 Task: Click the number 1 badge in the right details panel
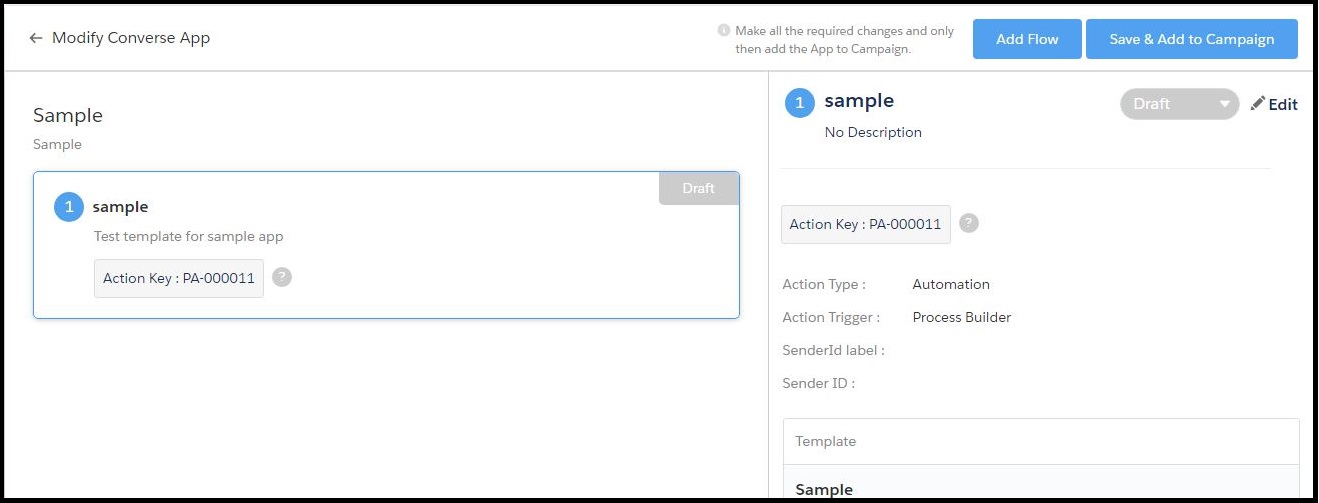(800, 103)
